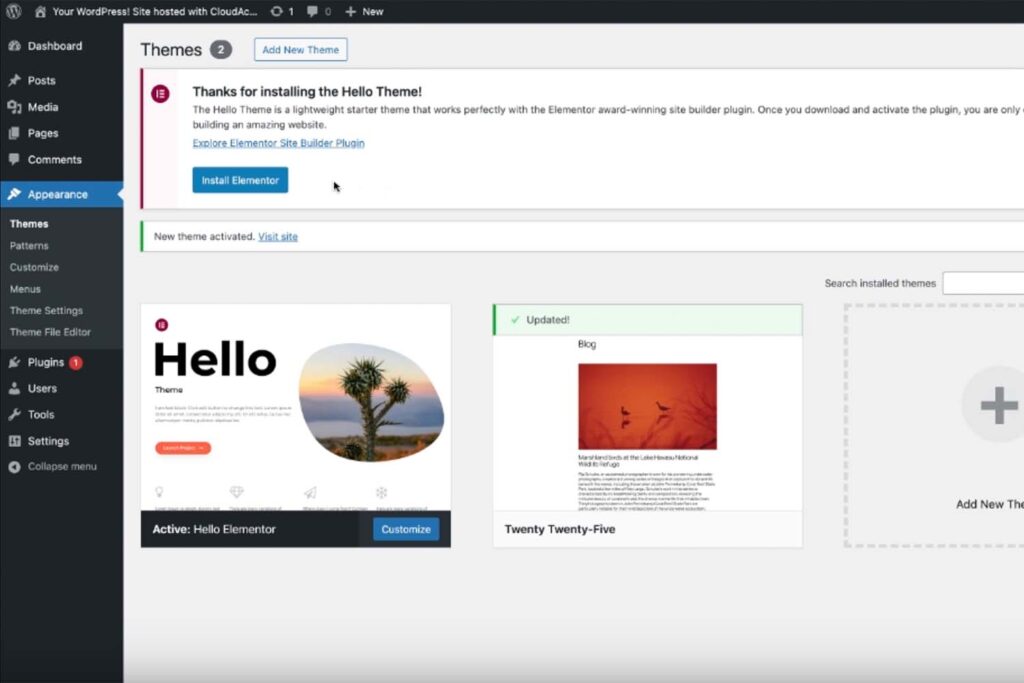Viewport: 1024px width, 683px height.
Task: Focus the Search installed themes field
Action: point(983,283)
